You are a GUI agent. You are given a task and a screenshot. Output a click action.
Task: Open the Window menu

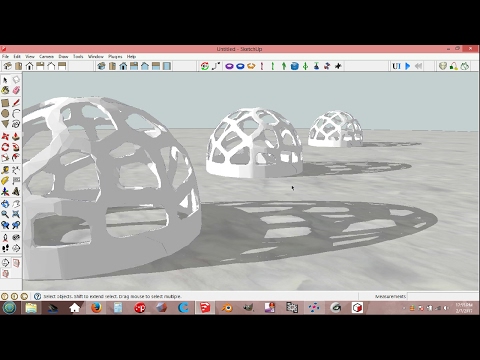tap(96, 57)
